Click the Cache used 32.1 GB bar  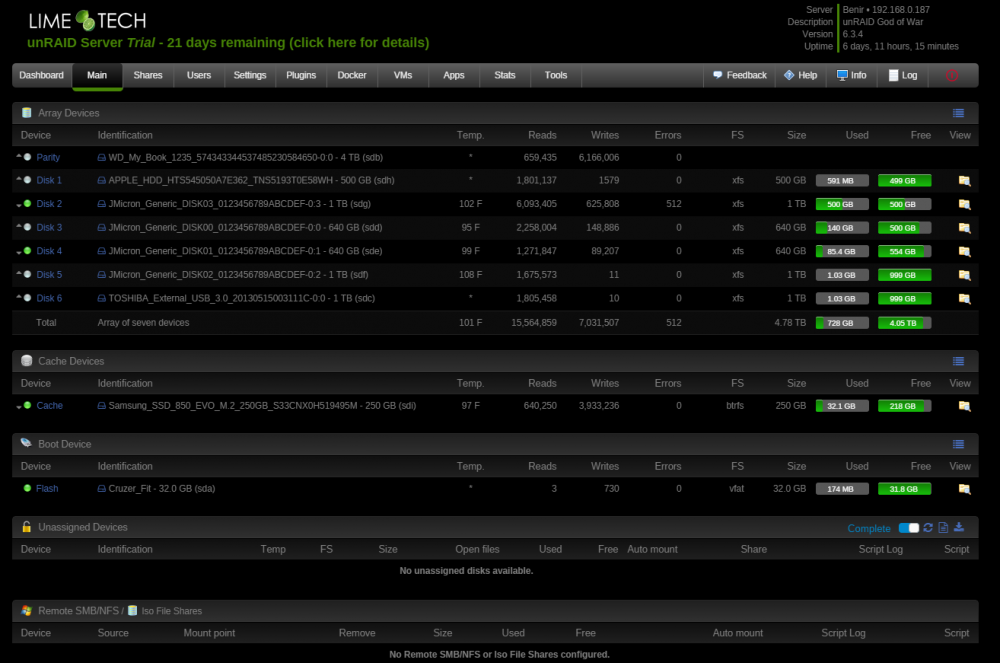click(x=842, y=406)
